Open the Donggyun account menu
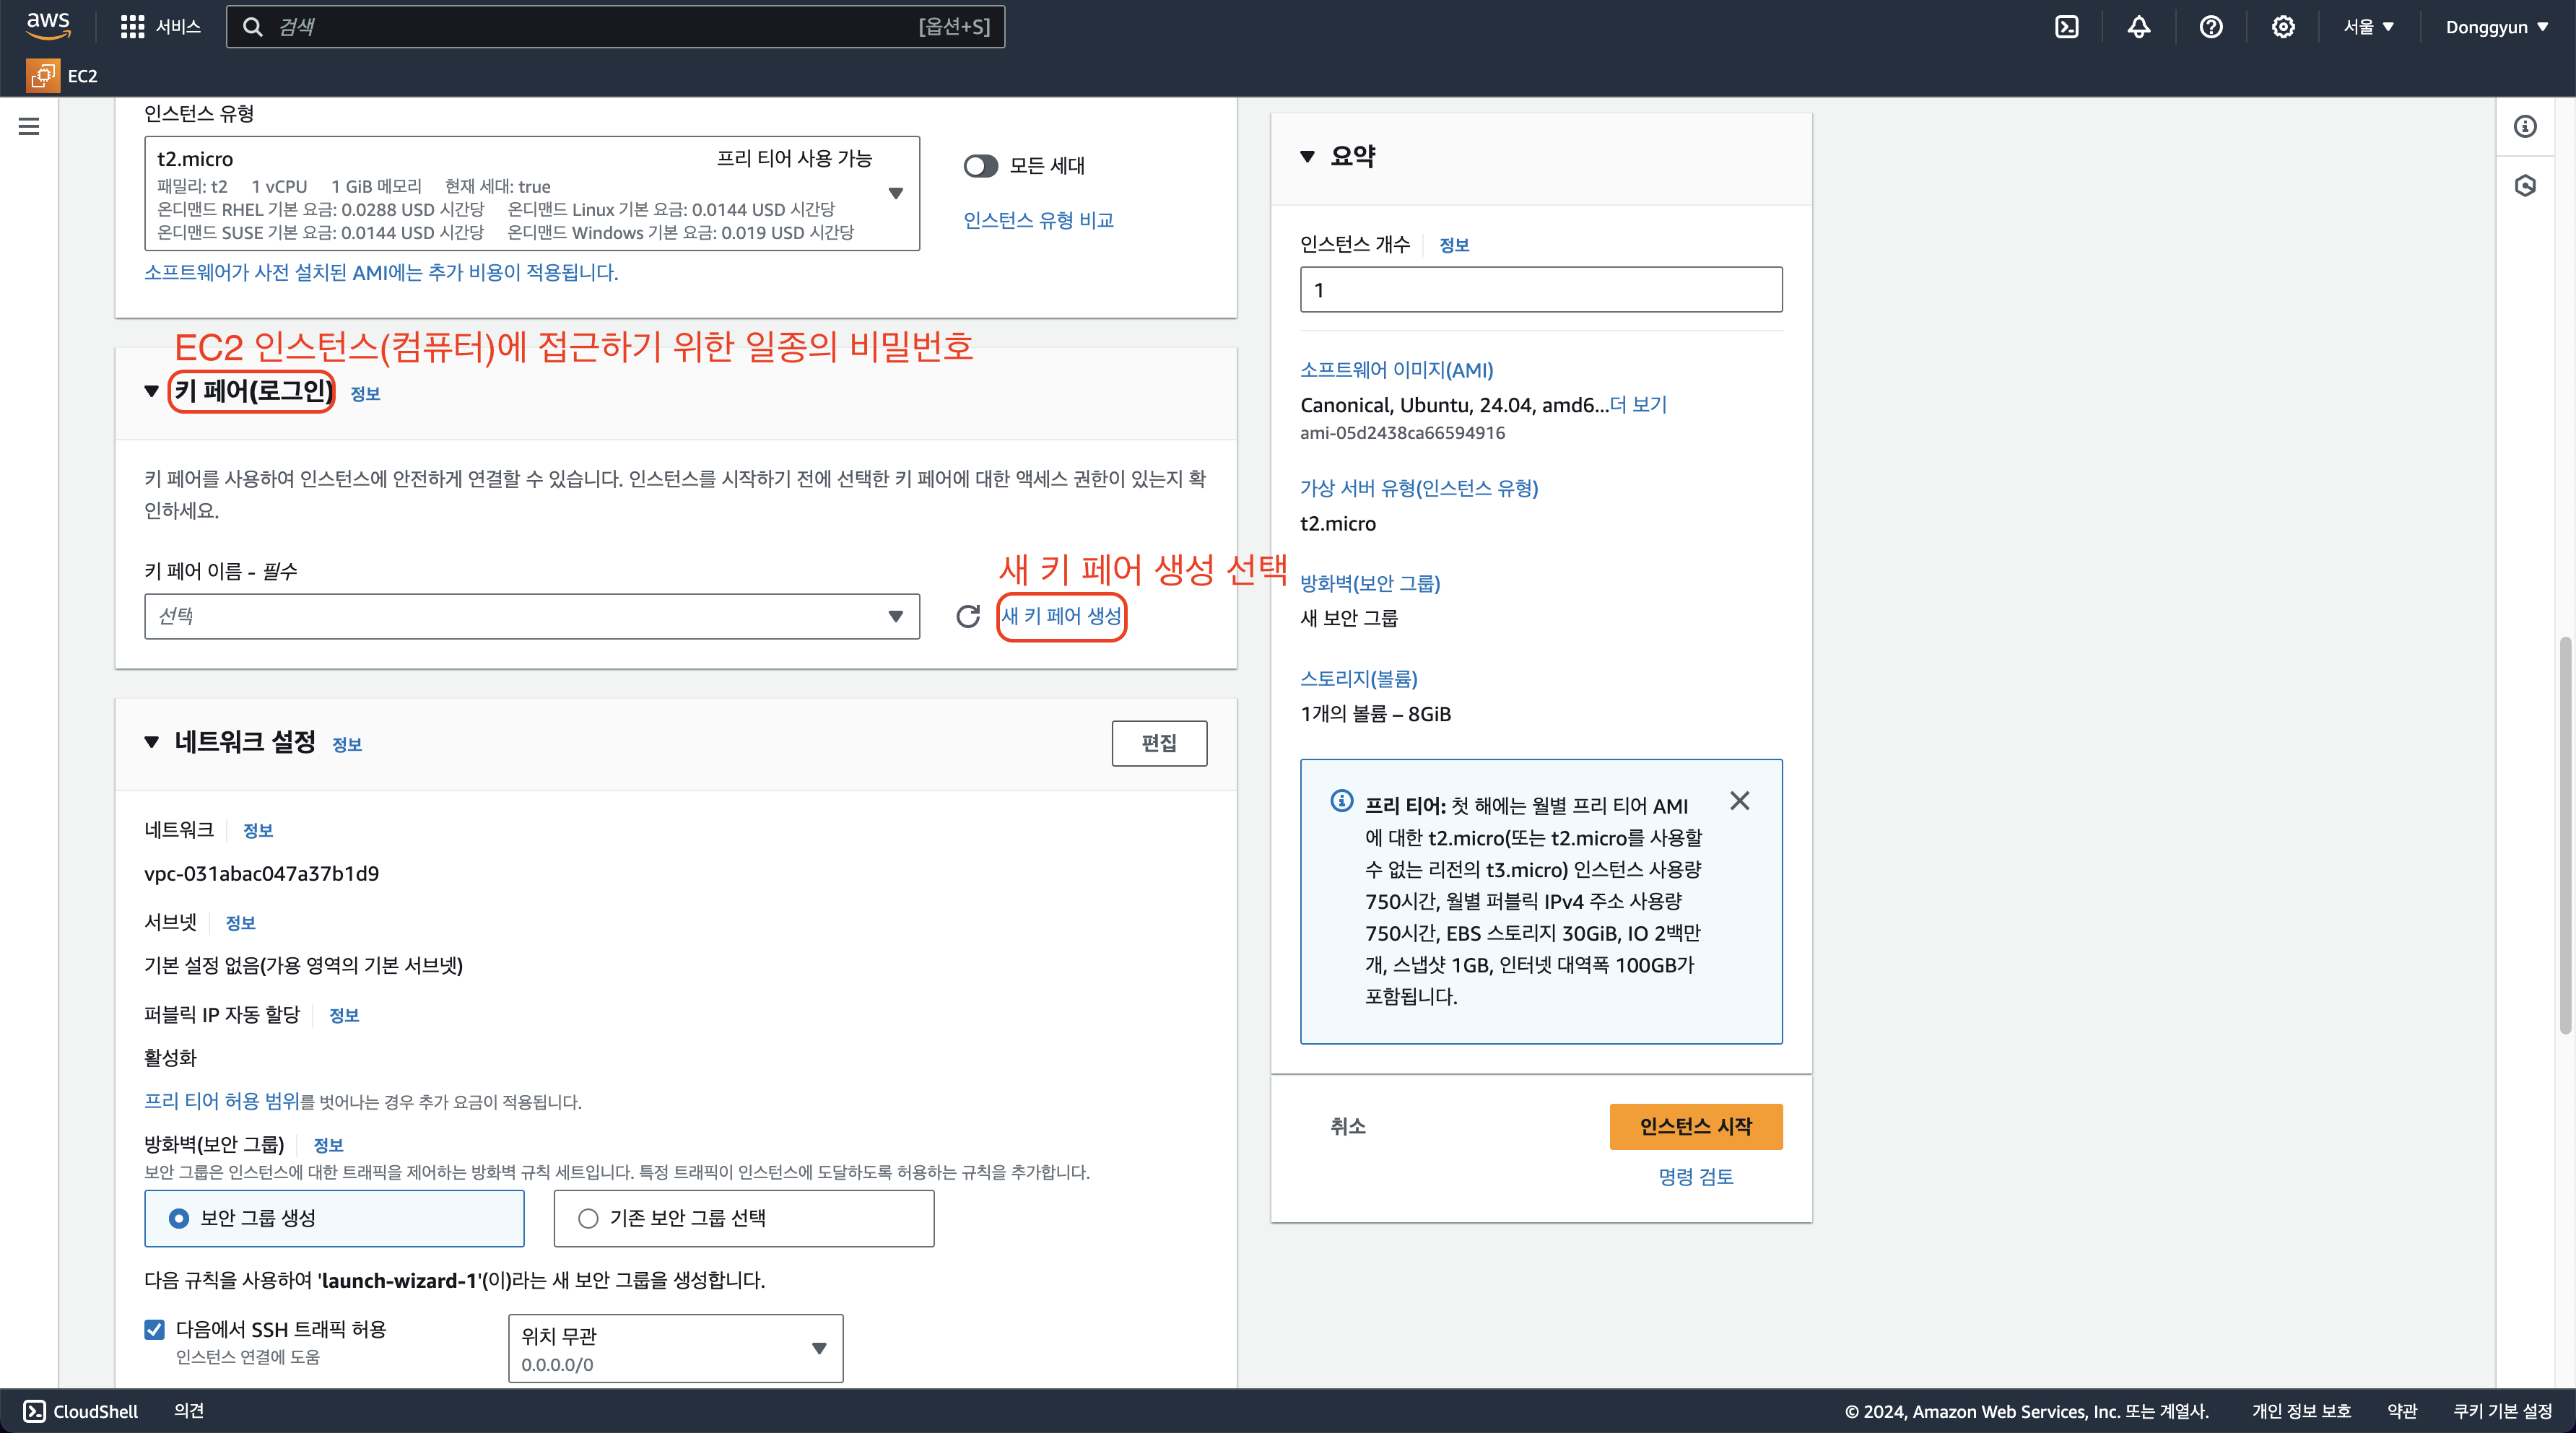This screenshot has width=2576, height=1433. [x=2496, y=27]
